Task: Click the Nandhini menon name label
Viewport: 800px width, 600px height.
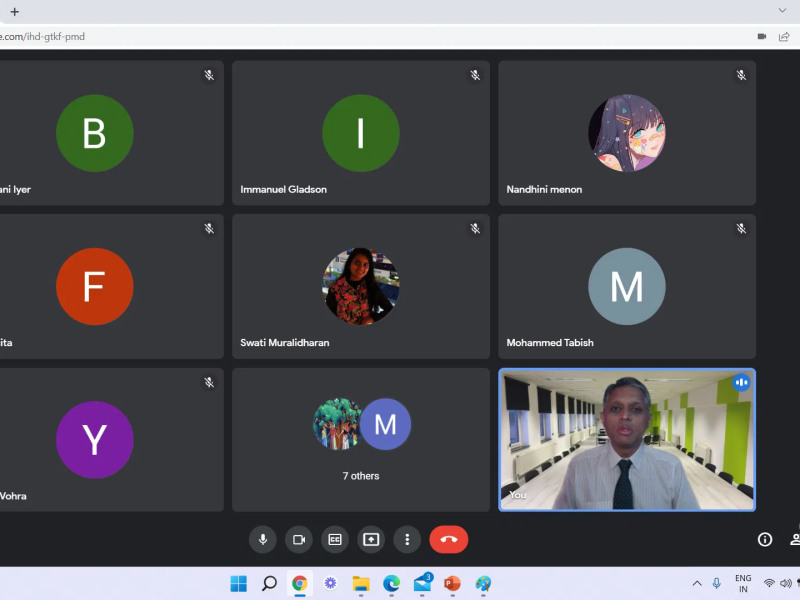Action: pyautogui.click(x=544, y=189)
